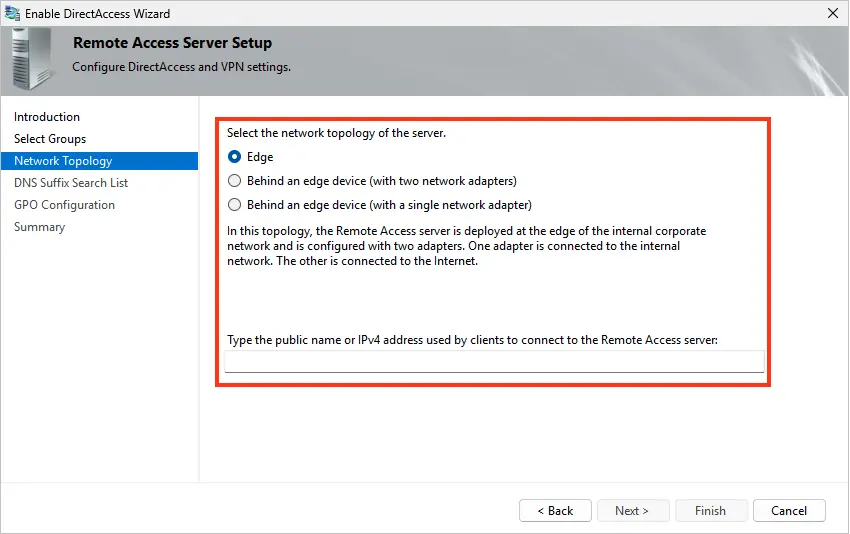
Task: Choose Behind an edge device with two adapters
Action: (235, 181)
